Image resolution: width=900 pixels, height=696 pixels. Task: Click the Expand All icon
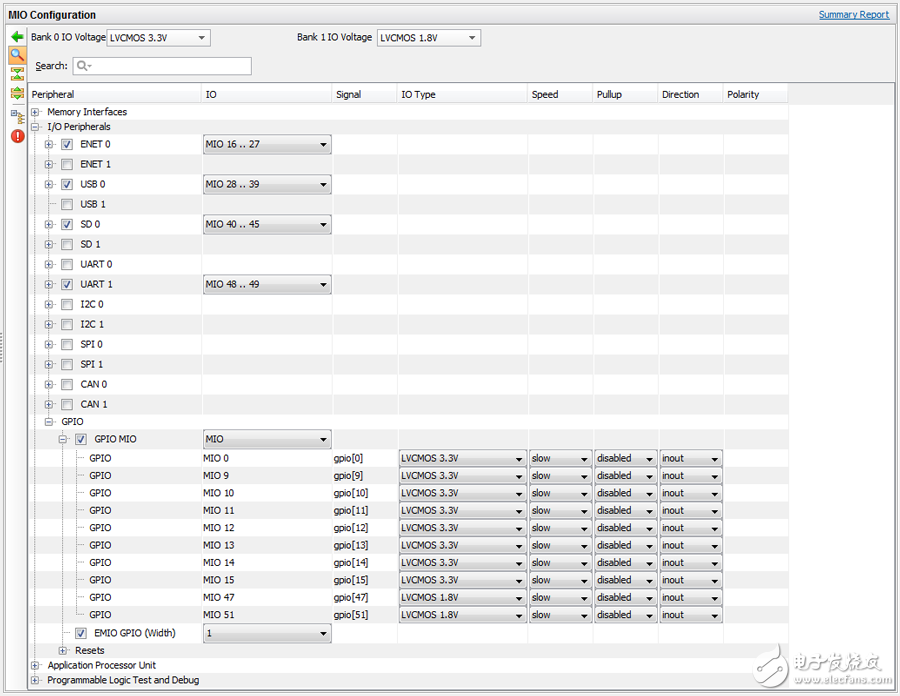click(x=17, y=93)
